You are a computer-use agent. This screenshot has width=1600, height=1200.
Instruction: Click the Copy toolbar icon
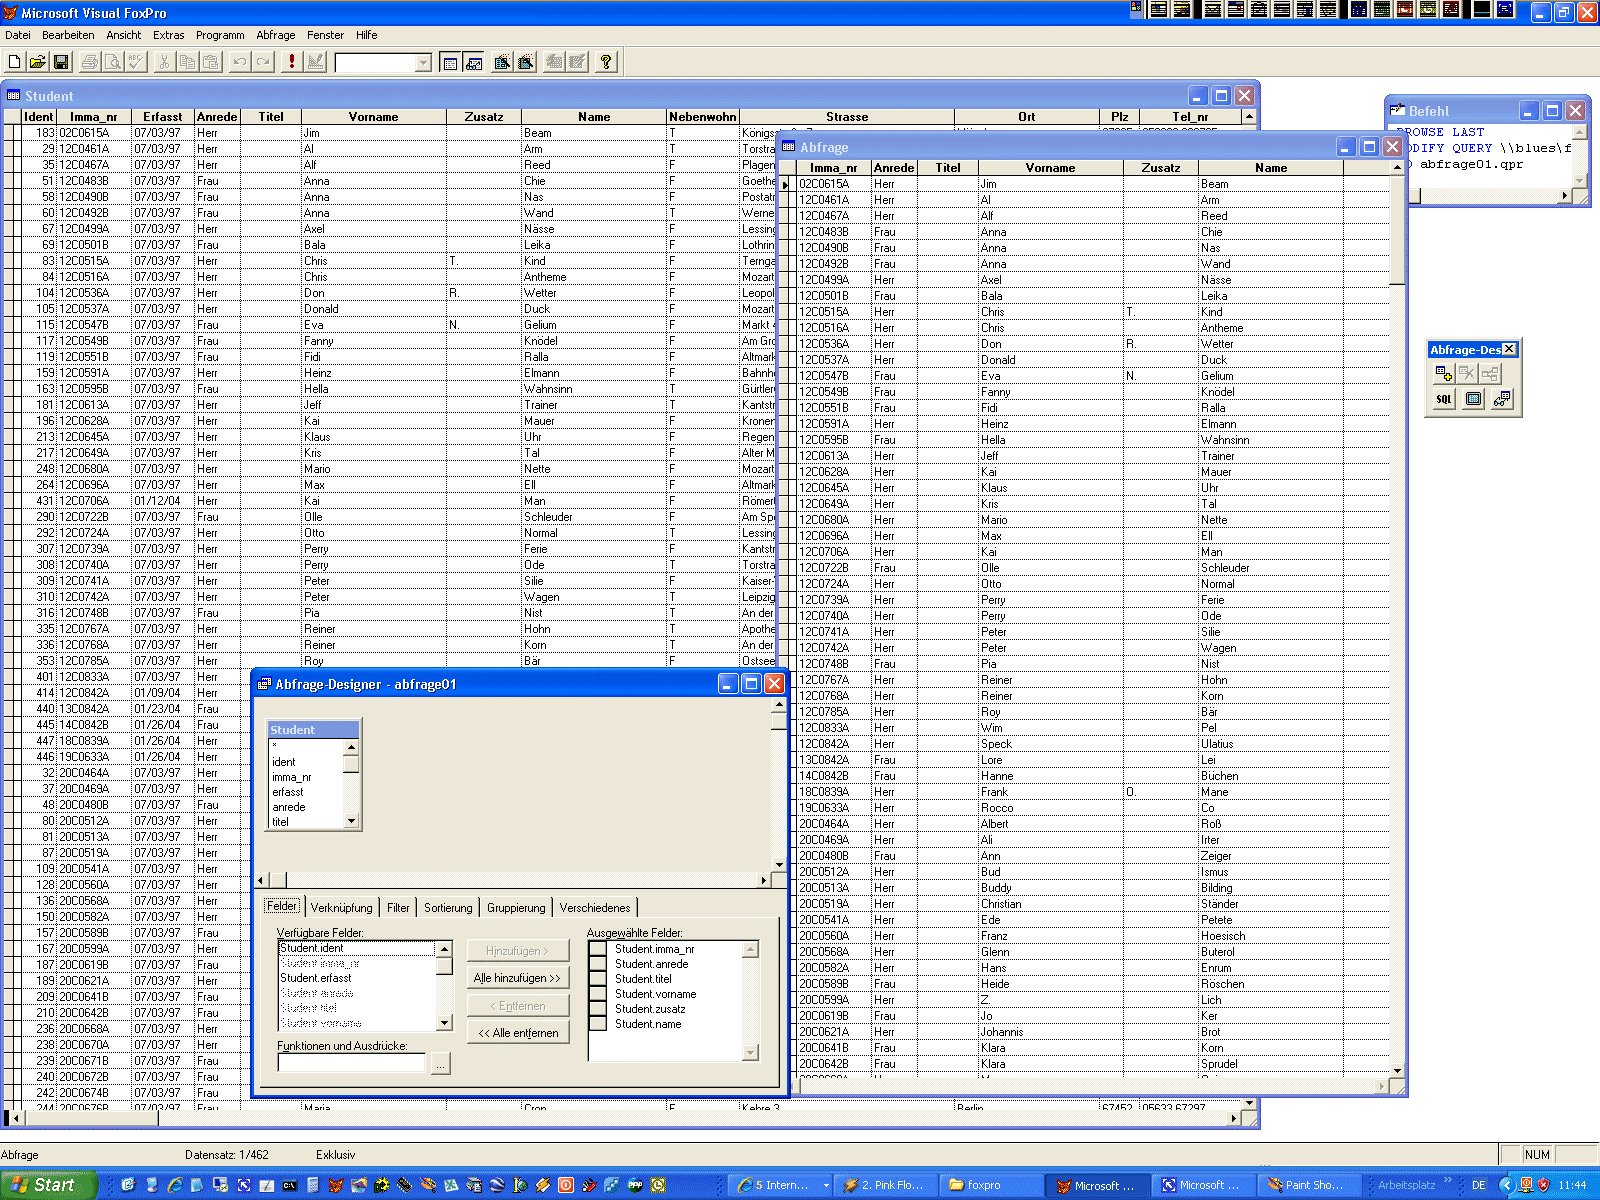pyautogui.click(x=188, y=62)
